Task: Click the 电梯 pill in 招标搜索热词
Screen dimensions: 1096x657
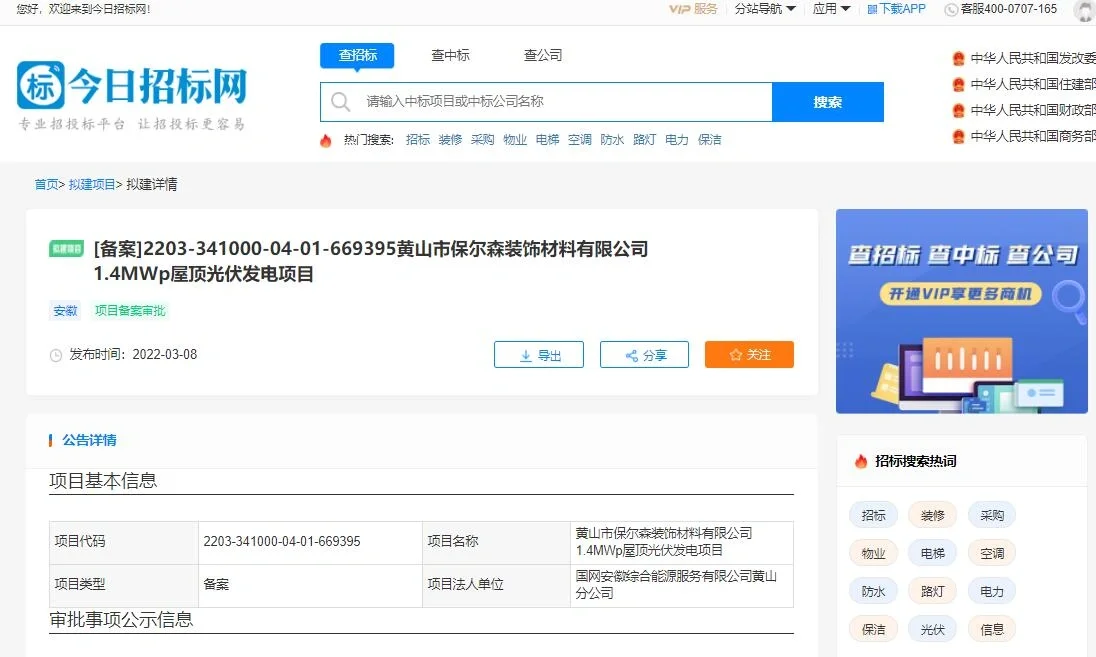Action: click(932, 554)
